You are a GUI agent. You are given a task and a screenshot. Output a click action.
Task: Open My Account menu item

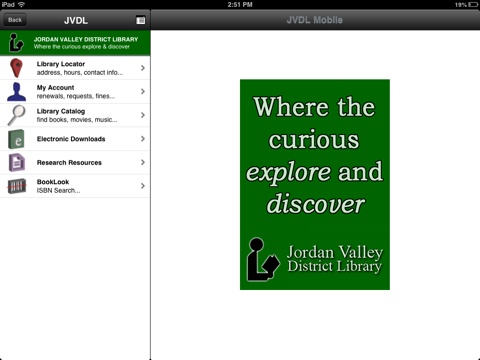pyautogui.click(x=75, y=92)
